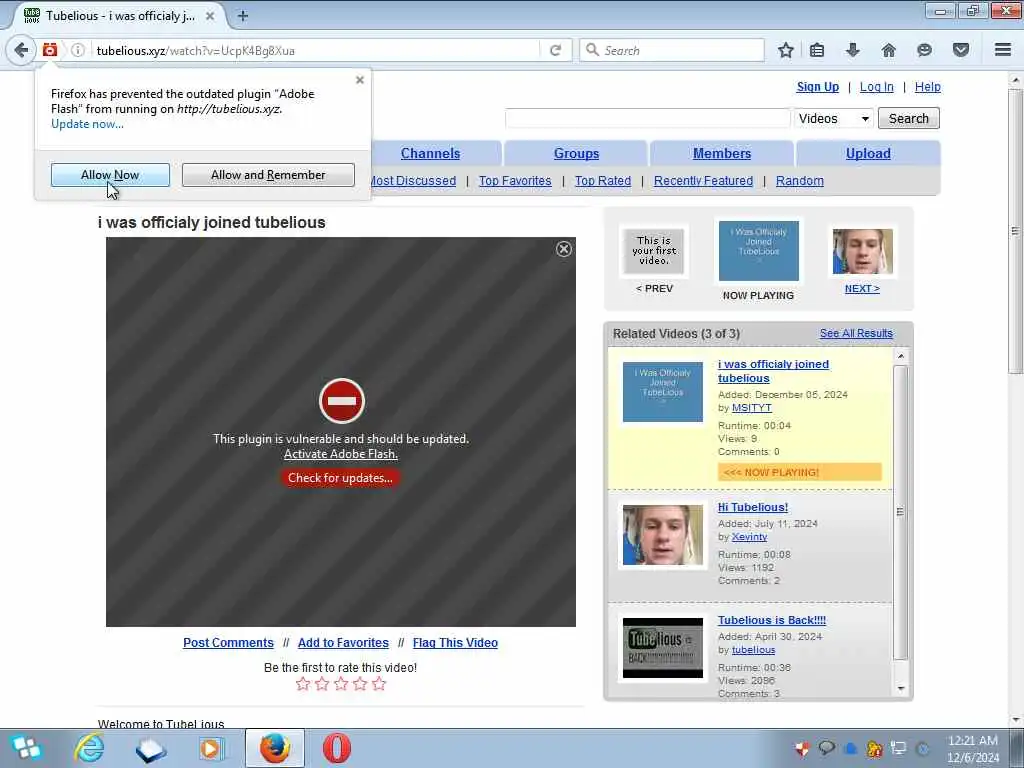The height and width of the screenshot is (768, 1024).
Task: Click the Update now link
Action: coord(88,124)
